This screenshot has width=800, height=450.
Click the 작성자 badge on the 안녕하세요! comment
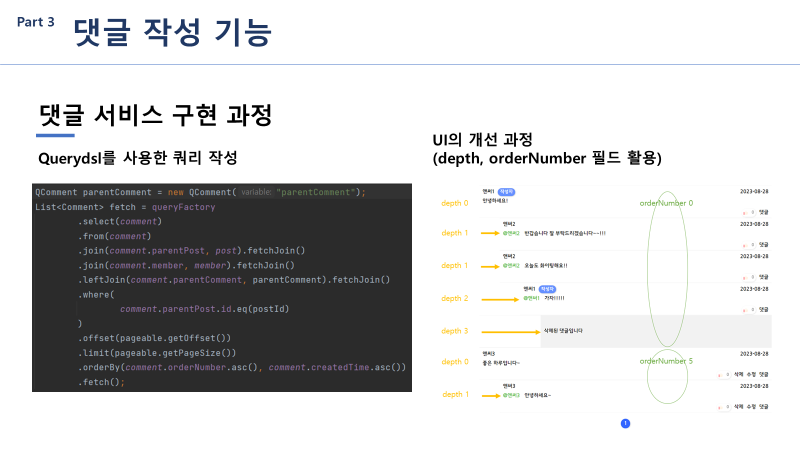[507, 192]
